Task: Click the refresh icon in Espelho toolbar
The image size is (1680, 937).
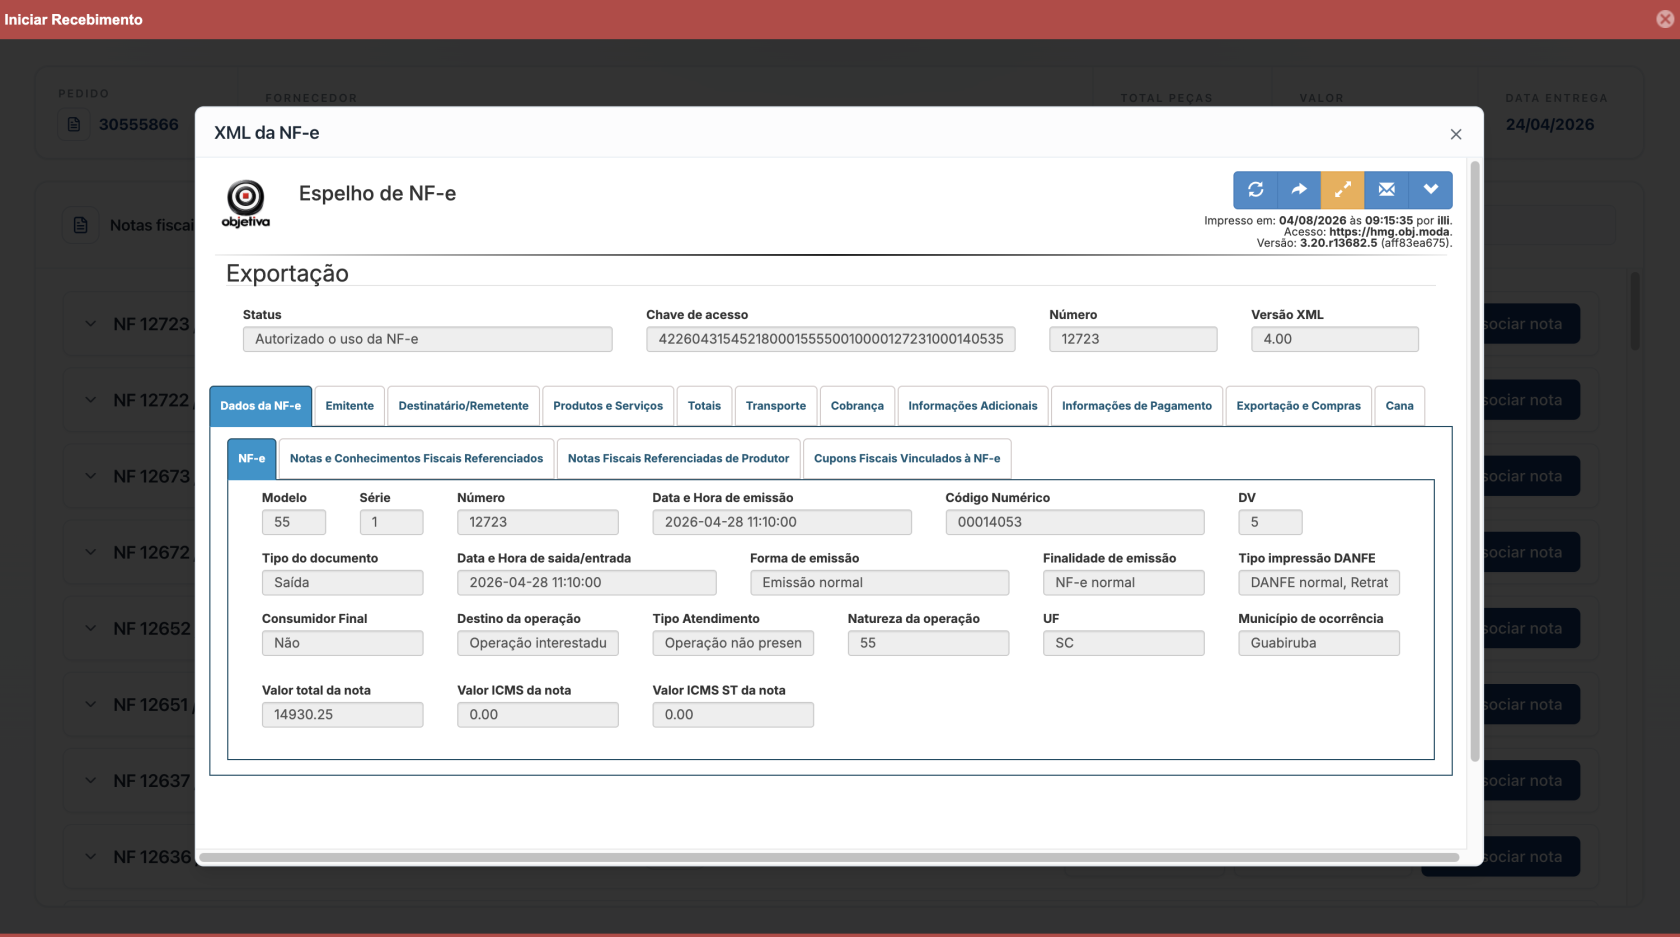Action: click(1255, 189)
